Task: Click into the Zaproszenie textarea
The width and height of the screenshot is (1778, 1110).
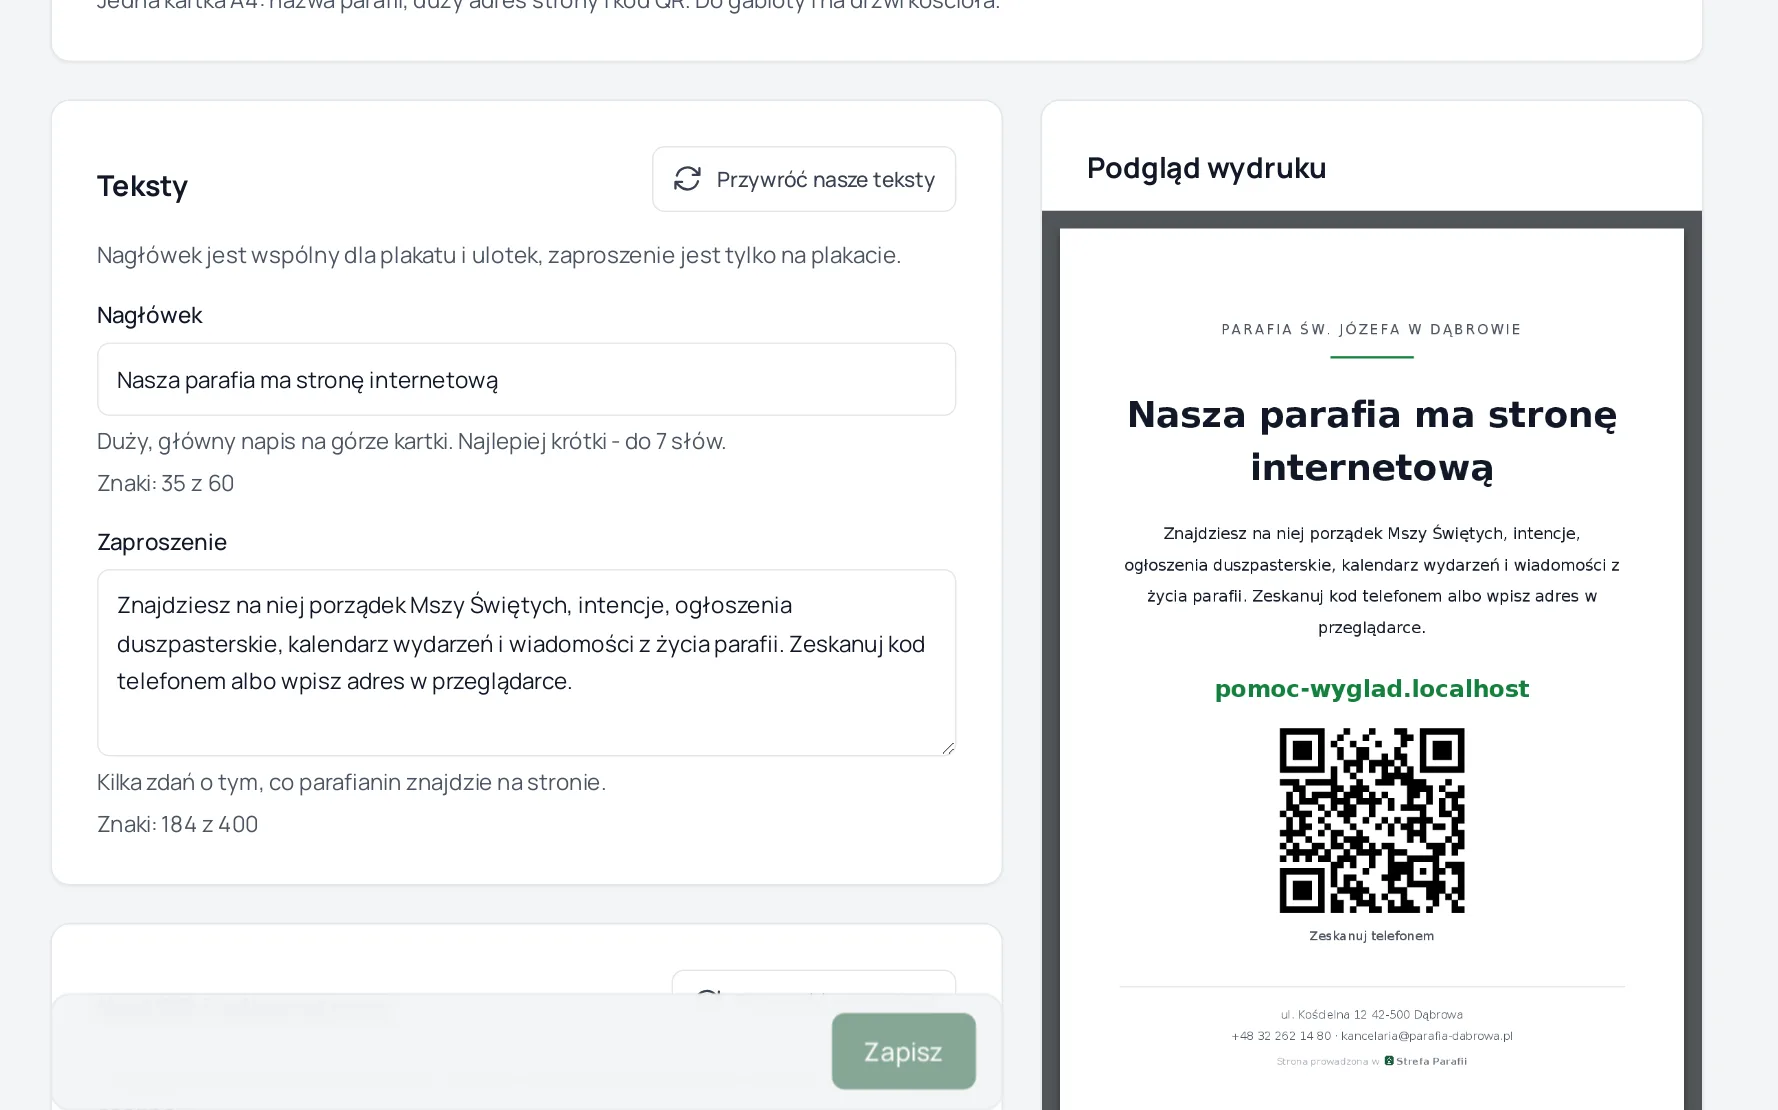Action: coord(526,662)
